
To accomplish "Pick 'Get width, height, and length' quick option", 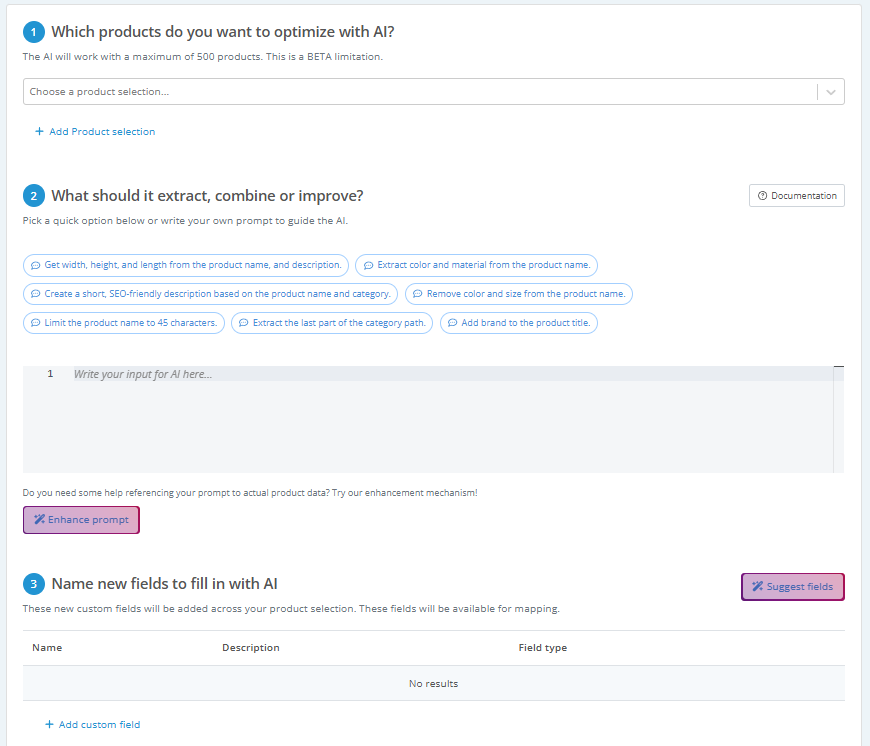I will pos(186,265).
